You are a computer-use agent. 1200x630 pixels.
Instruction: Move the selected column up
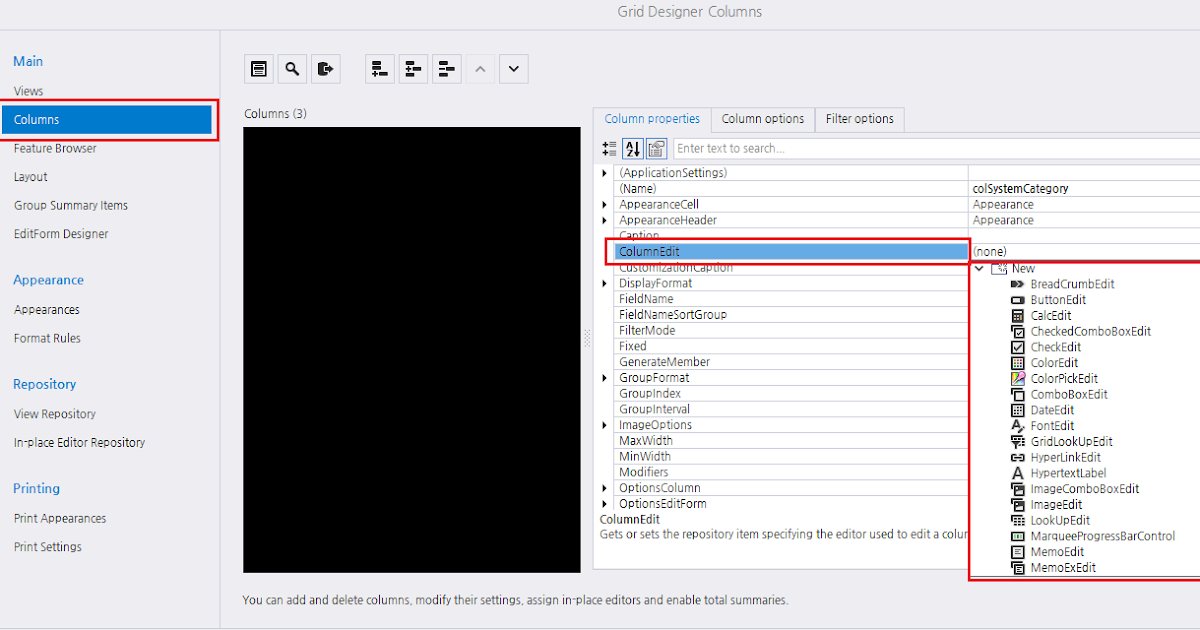click(x=479, y=68)
